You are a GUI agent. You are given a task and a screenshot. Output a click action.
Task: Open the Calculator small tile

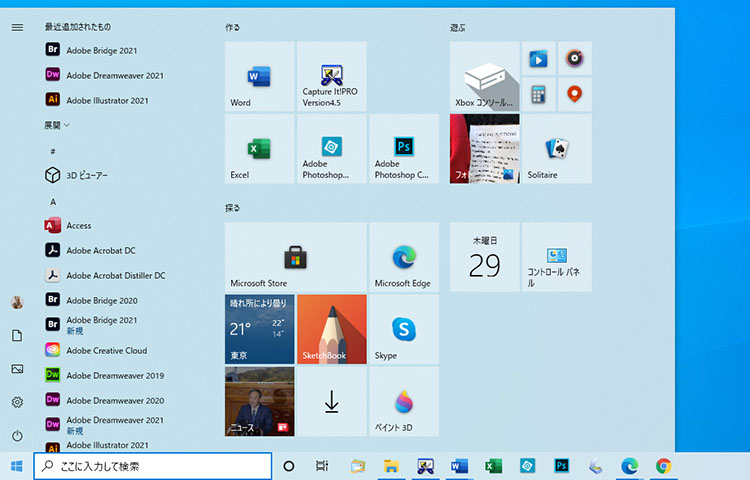[x=538, y=95]
